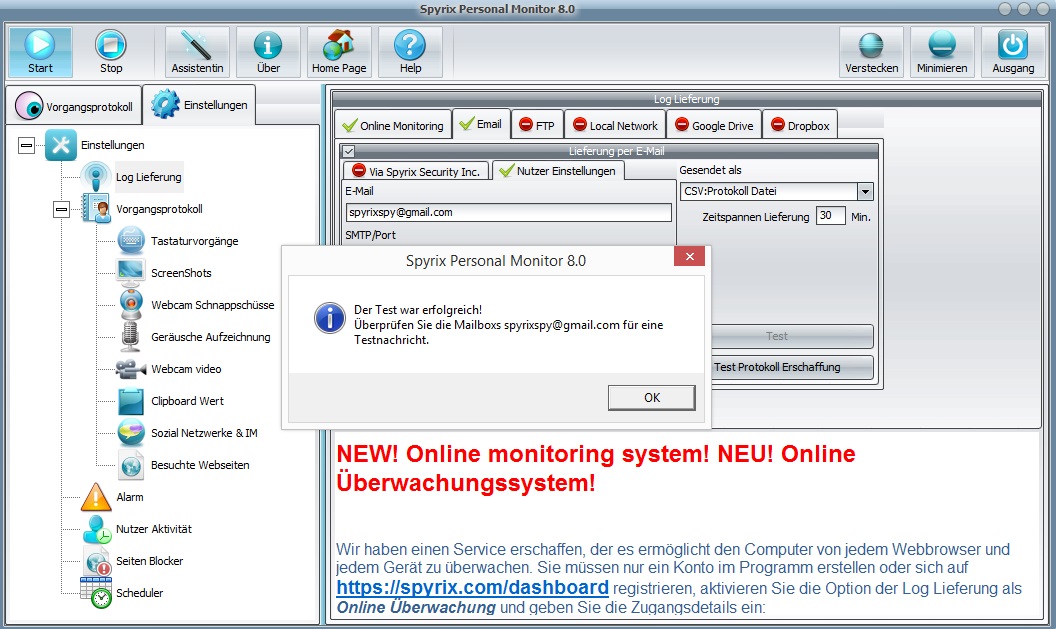Exit the program via Ausgang
Screen dimensions: 1056x629
tap(1013, 52)
